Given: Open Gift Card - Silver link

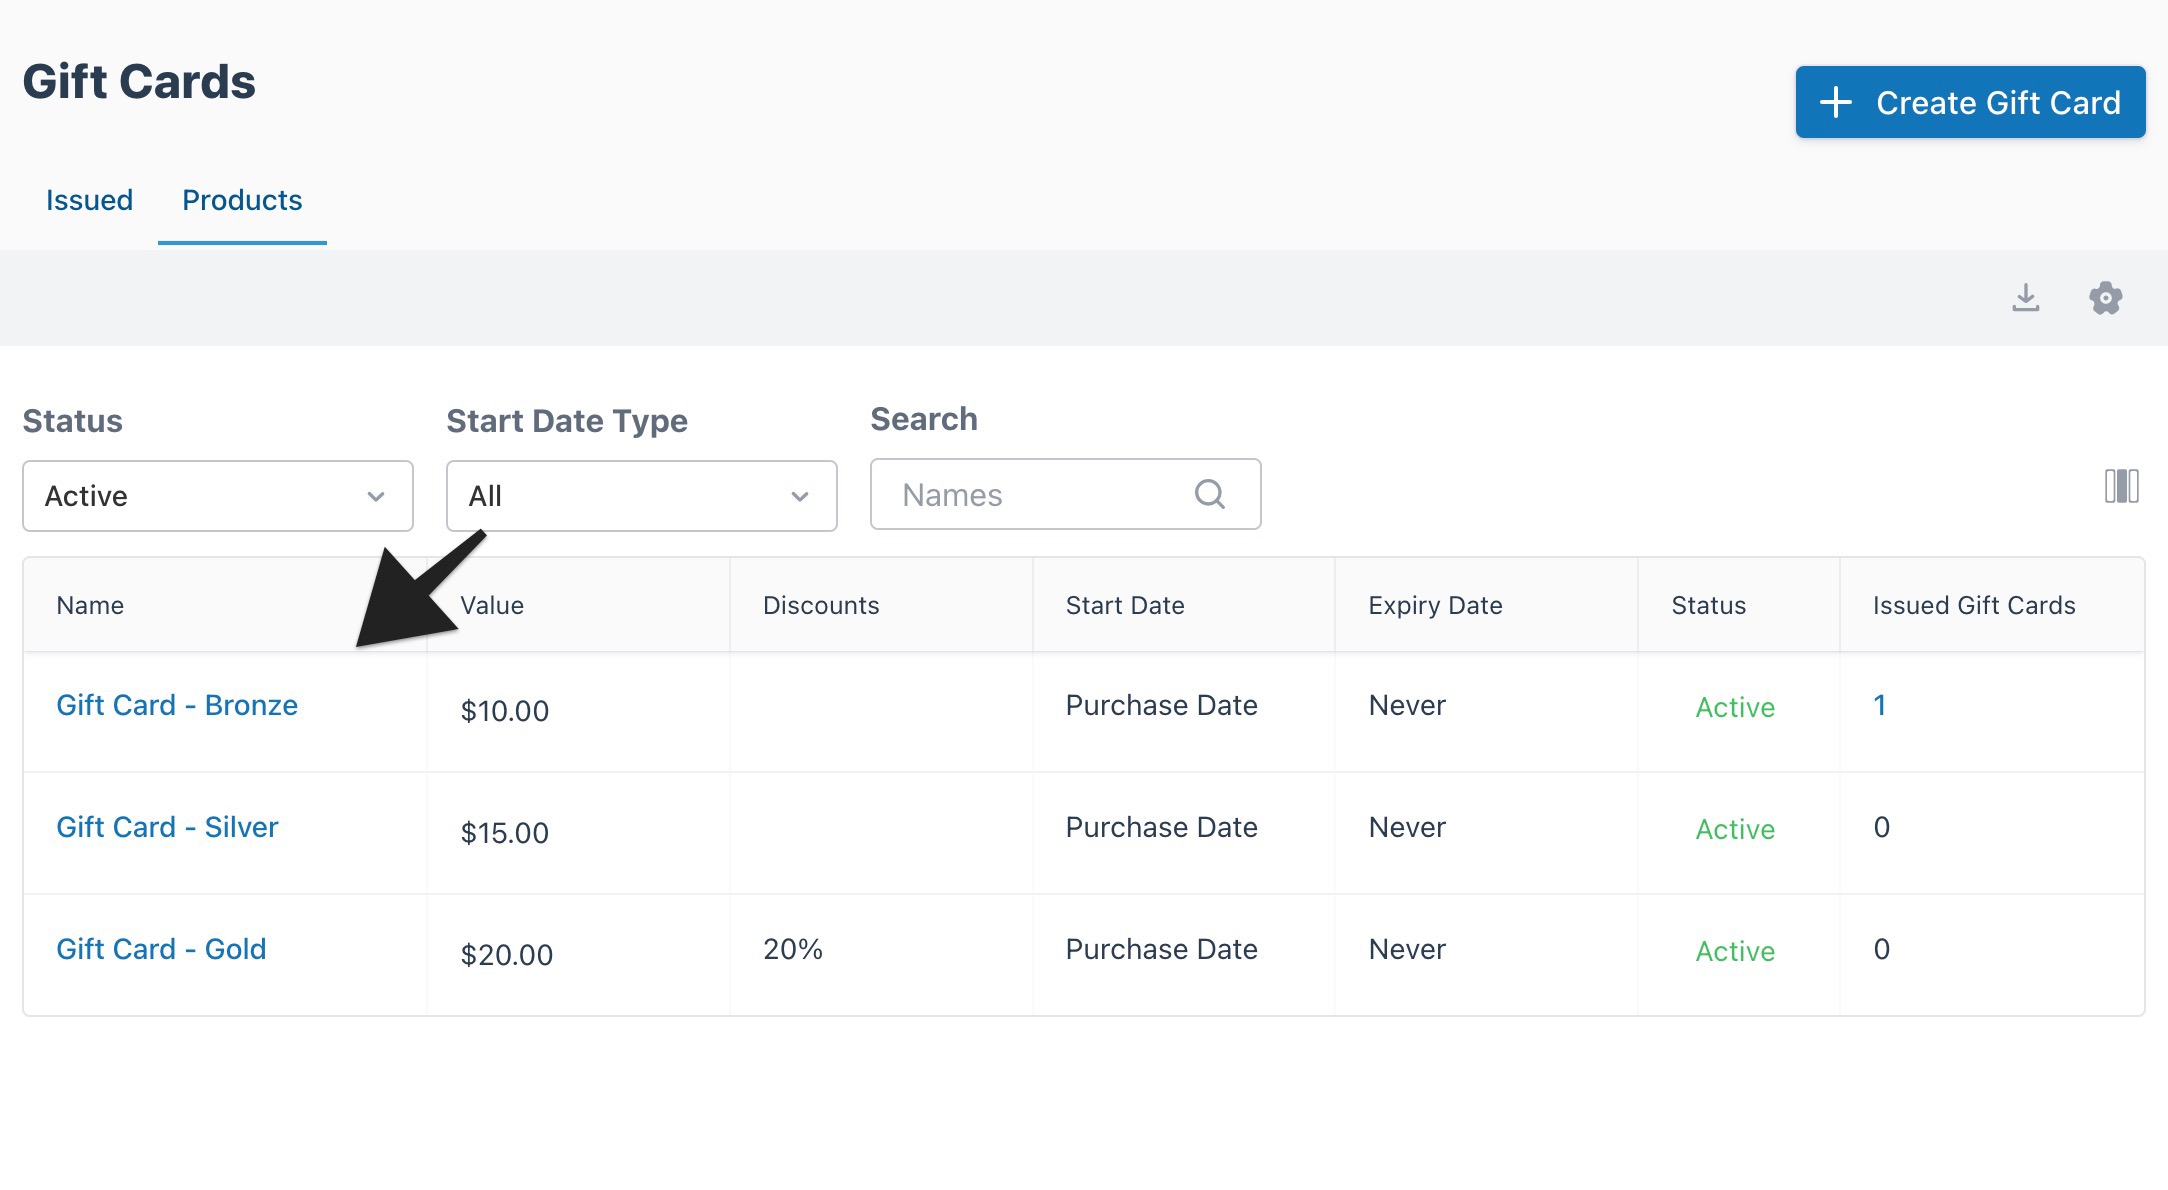Looking at the screenshot, I should (167, 827).
